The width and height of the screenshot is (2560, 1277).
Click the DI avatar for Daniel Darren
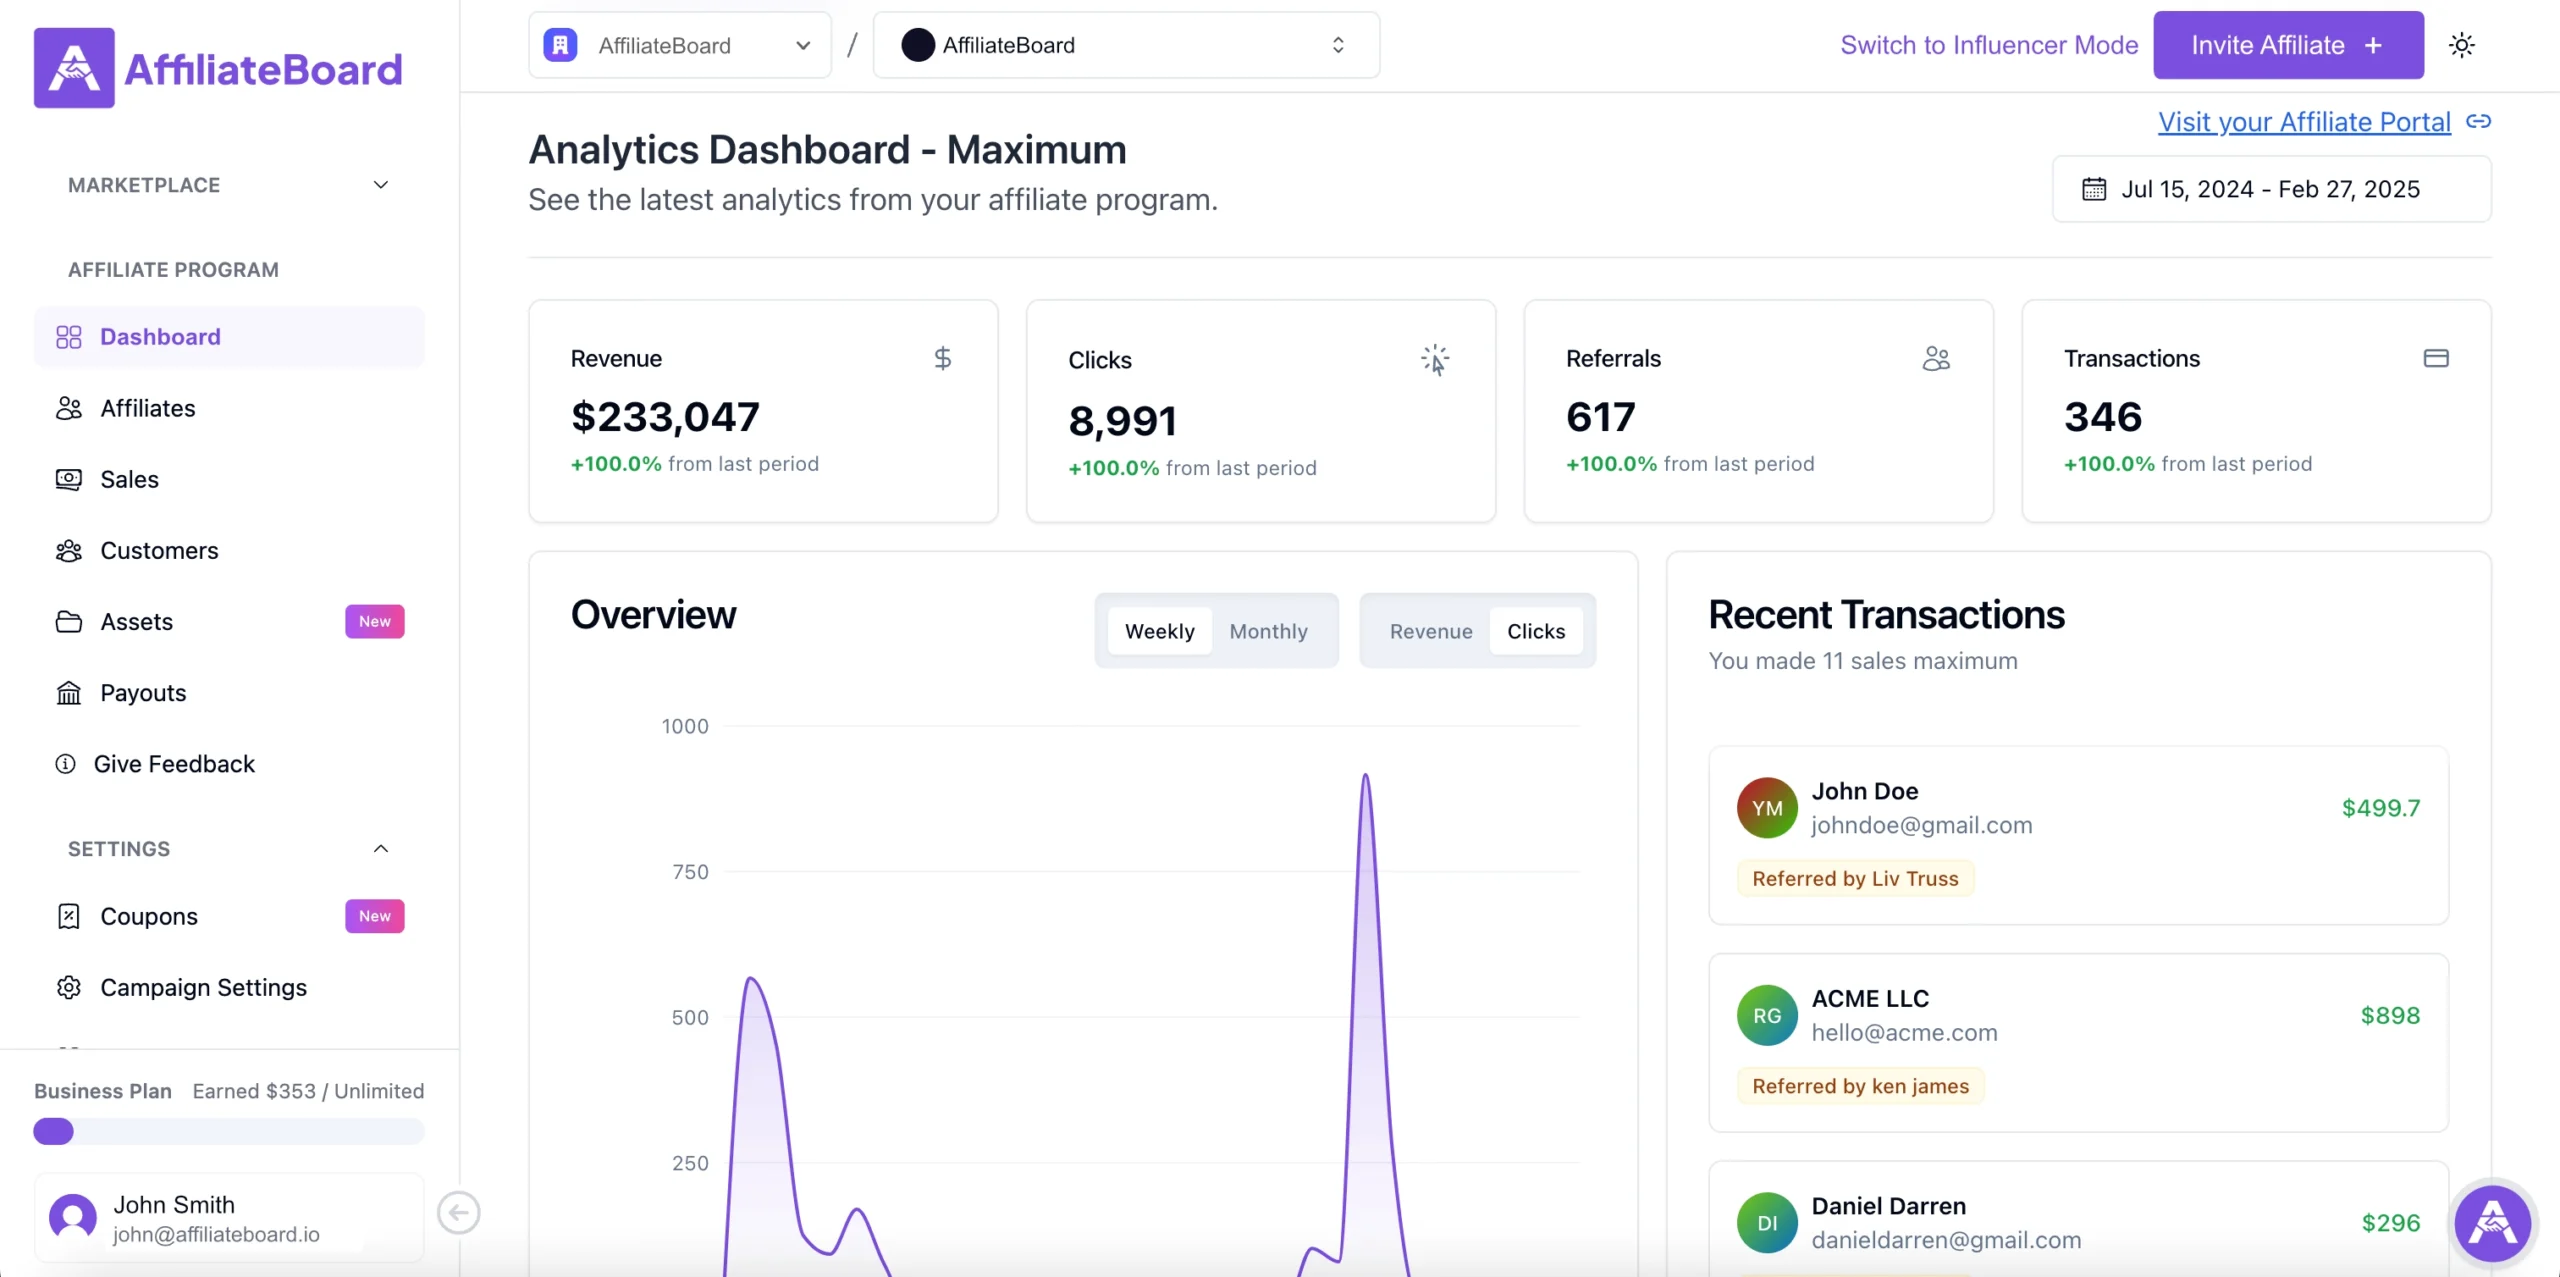coord(1767,1223)
